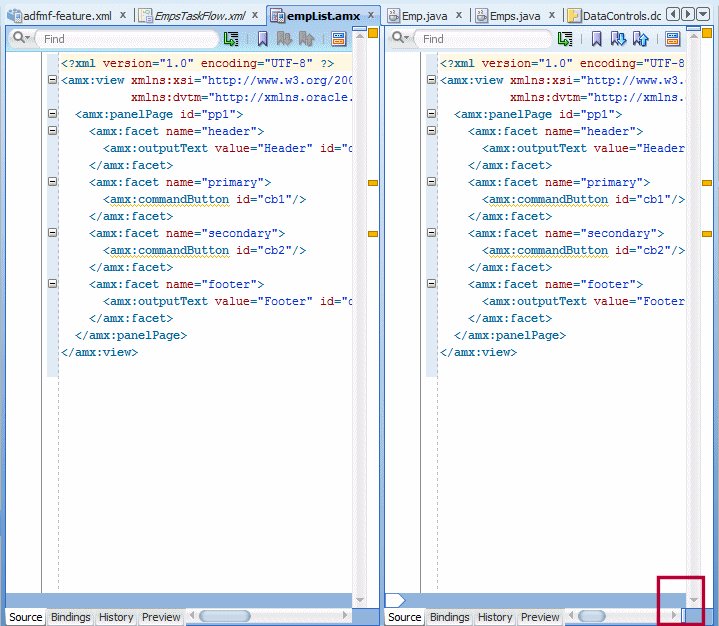Close the Emps.java tab
The height and width of the screenshot is (626, 719).
click(552, 15)
